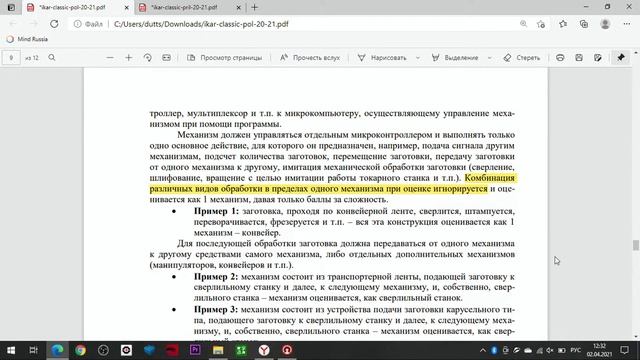
Task: Open the notification center
Action: 624,350
